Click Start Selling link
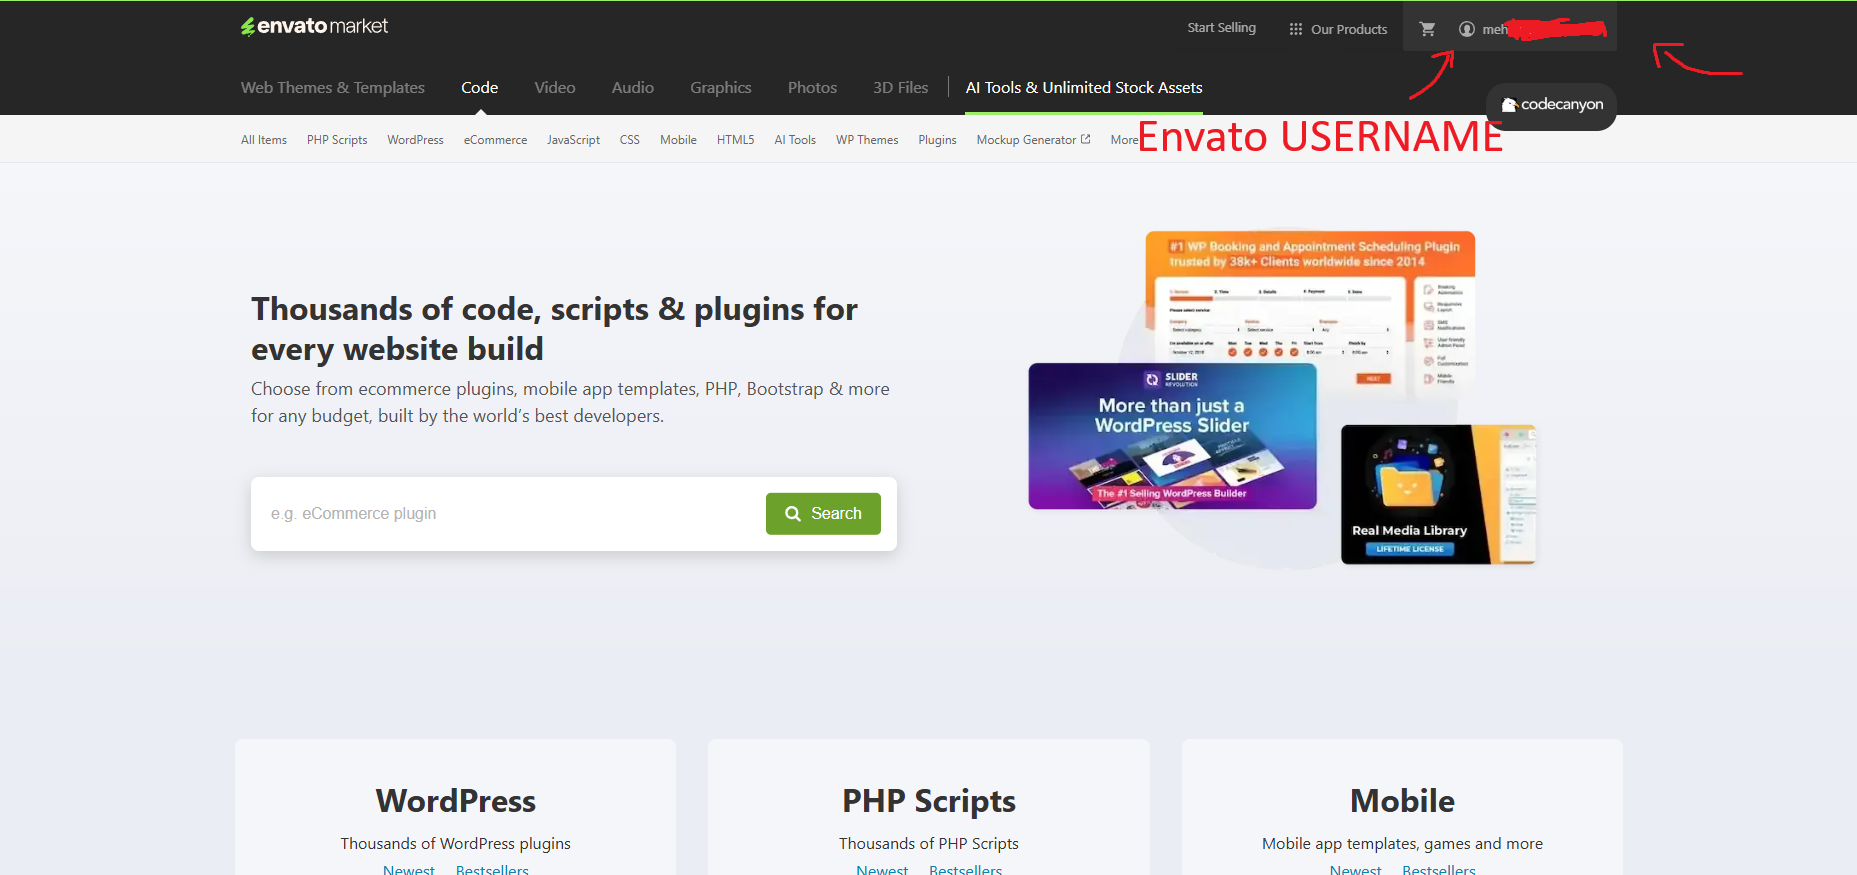Screen dimensions: 1857x875 tap(1222, 28)
